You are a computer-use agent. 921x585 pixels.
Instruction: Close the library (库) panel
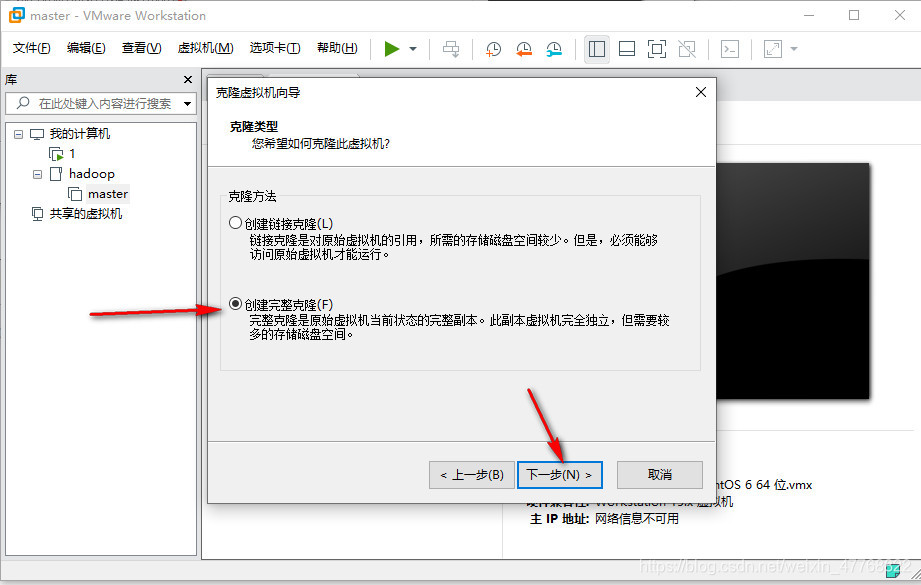coord(188,79)
